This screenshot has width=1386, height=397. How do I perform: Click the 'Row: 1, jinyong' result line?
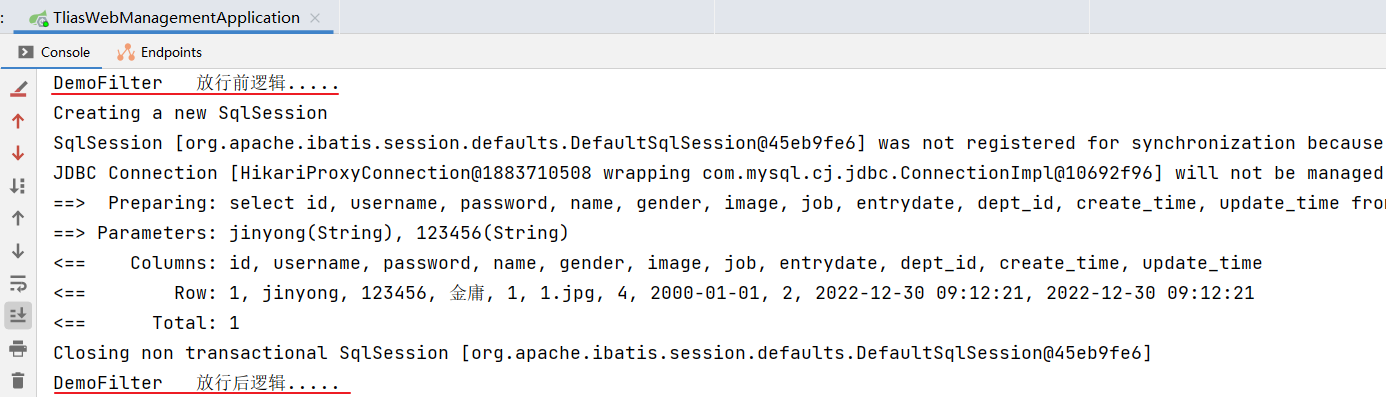(x=653, y=293)
